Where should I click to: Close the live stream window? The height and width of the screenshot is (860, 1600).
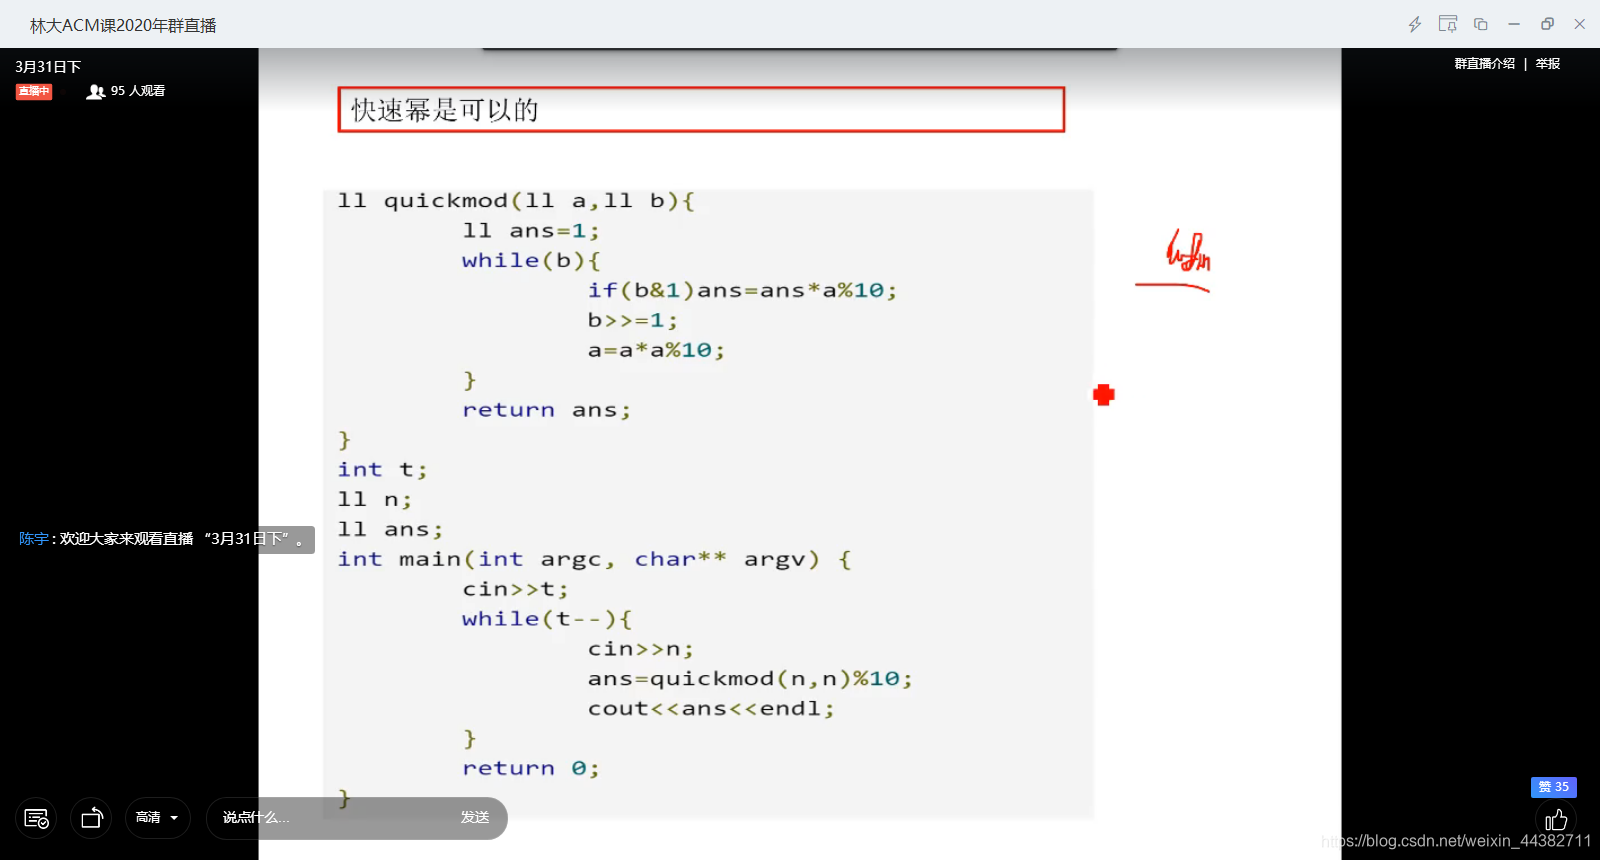pyautogui.click(x=1580, y=24)
